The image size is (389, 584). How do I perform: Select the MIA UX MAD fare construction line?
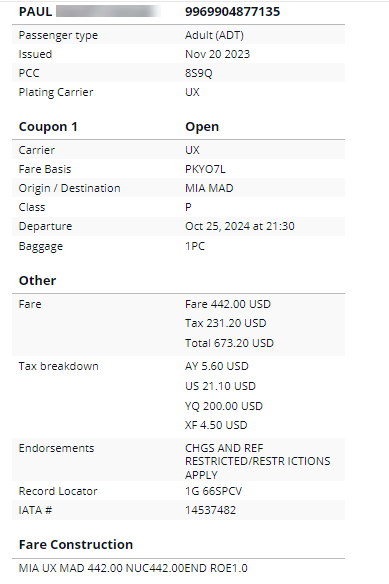coord(133,568)
